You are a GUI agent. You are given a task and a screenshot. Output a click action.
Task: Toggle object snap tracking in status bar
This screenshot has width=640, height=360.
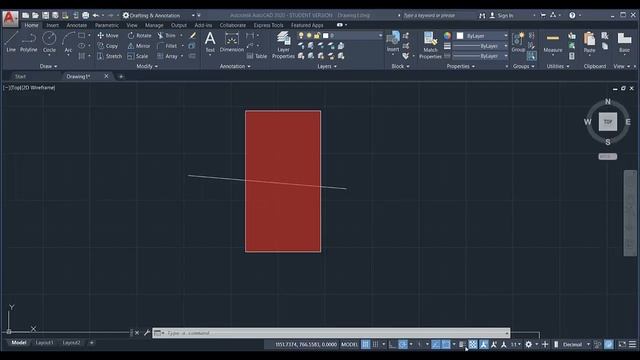click(436, 344)
